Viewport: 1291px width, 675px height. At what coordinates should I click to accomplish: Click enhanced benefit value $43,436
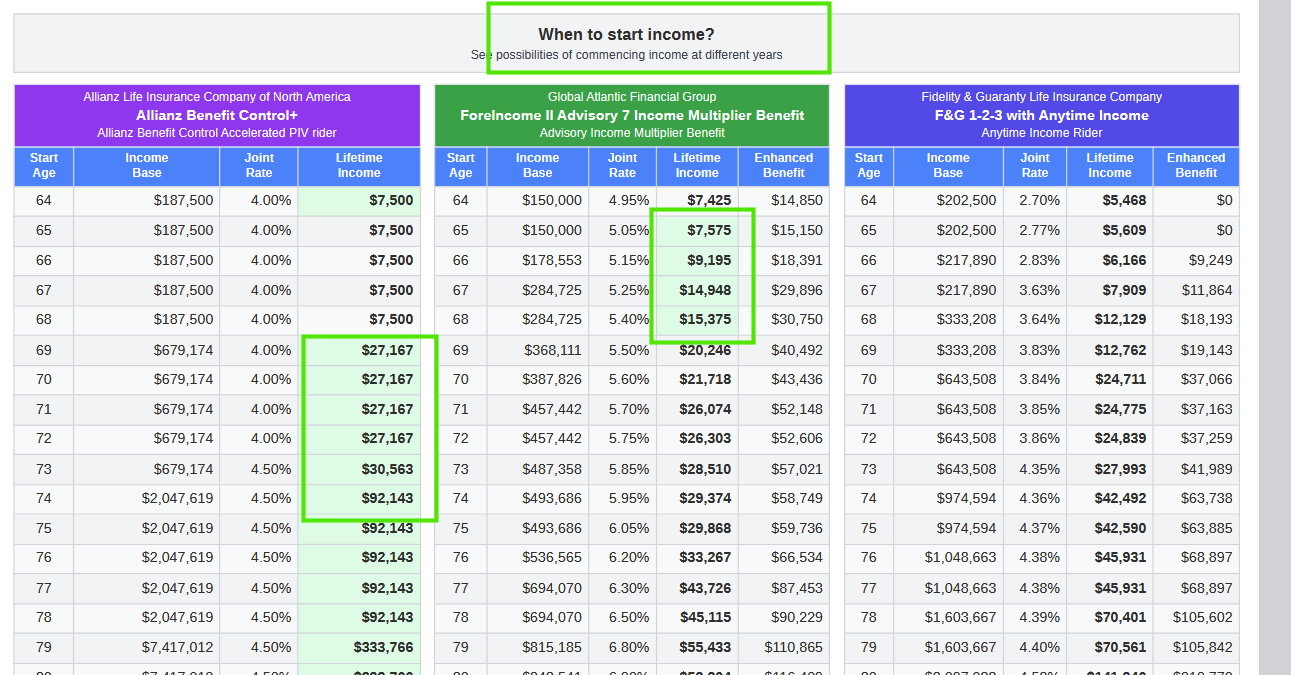(x=797, y=379)
